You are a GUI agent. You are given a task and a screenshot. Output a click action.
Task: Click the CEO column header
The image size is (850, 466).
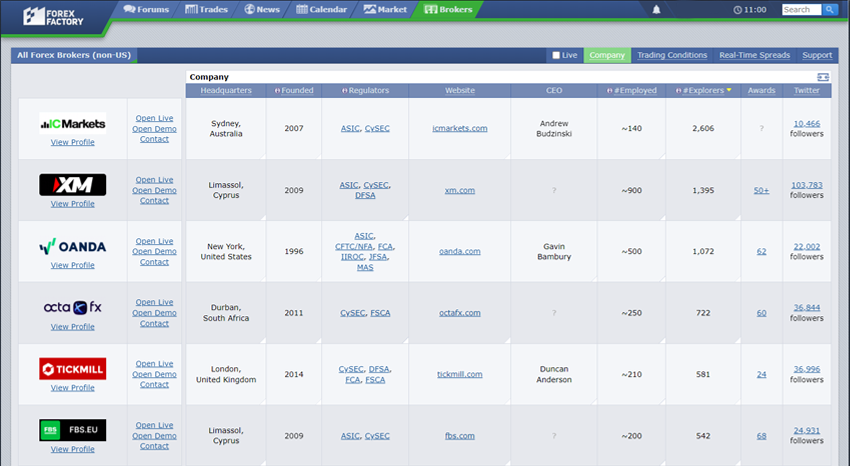click(554, 90)
